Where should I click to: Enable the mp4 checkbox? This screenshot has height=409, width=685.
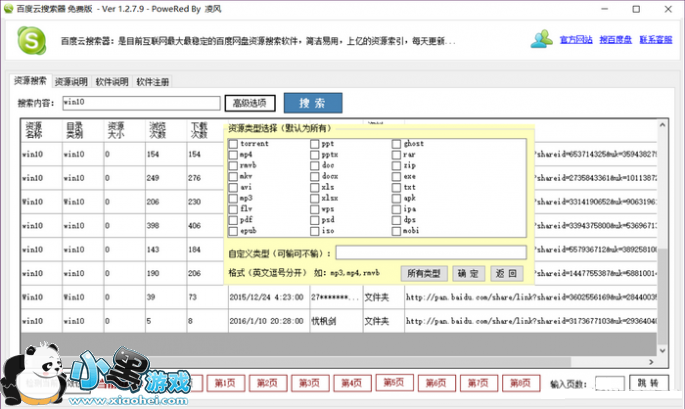click(233, 155)
